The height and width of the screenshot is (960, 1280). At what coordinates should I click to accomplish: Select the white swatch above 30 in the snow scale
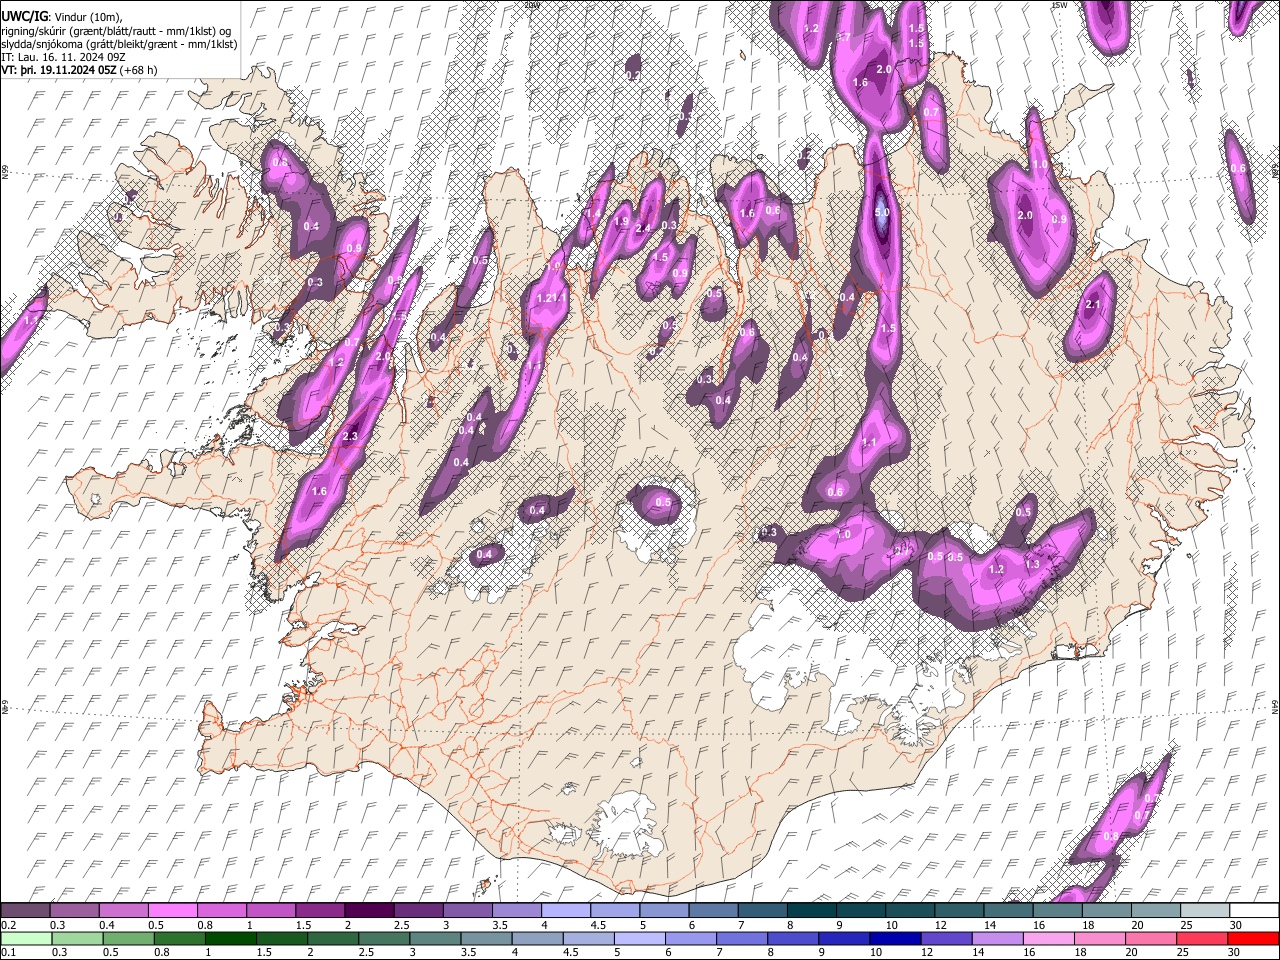click(x=1253, y=911)
